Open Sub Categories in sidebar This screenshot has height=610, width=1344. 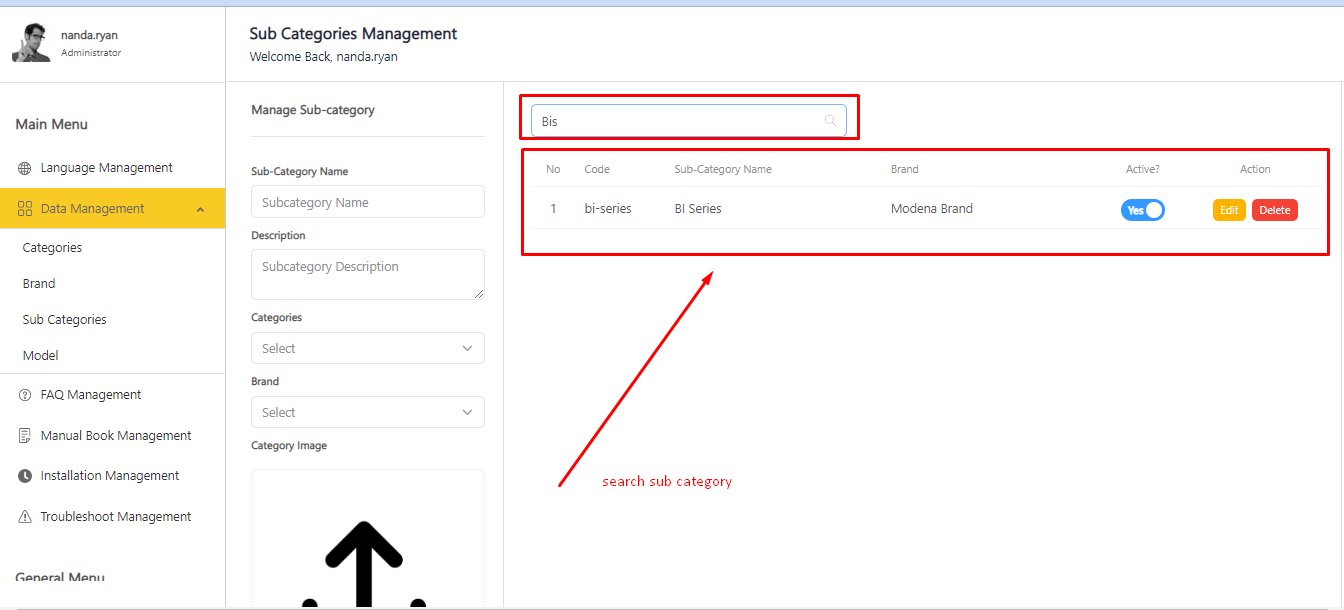pyautogui.click(x=64, y=320)
